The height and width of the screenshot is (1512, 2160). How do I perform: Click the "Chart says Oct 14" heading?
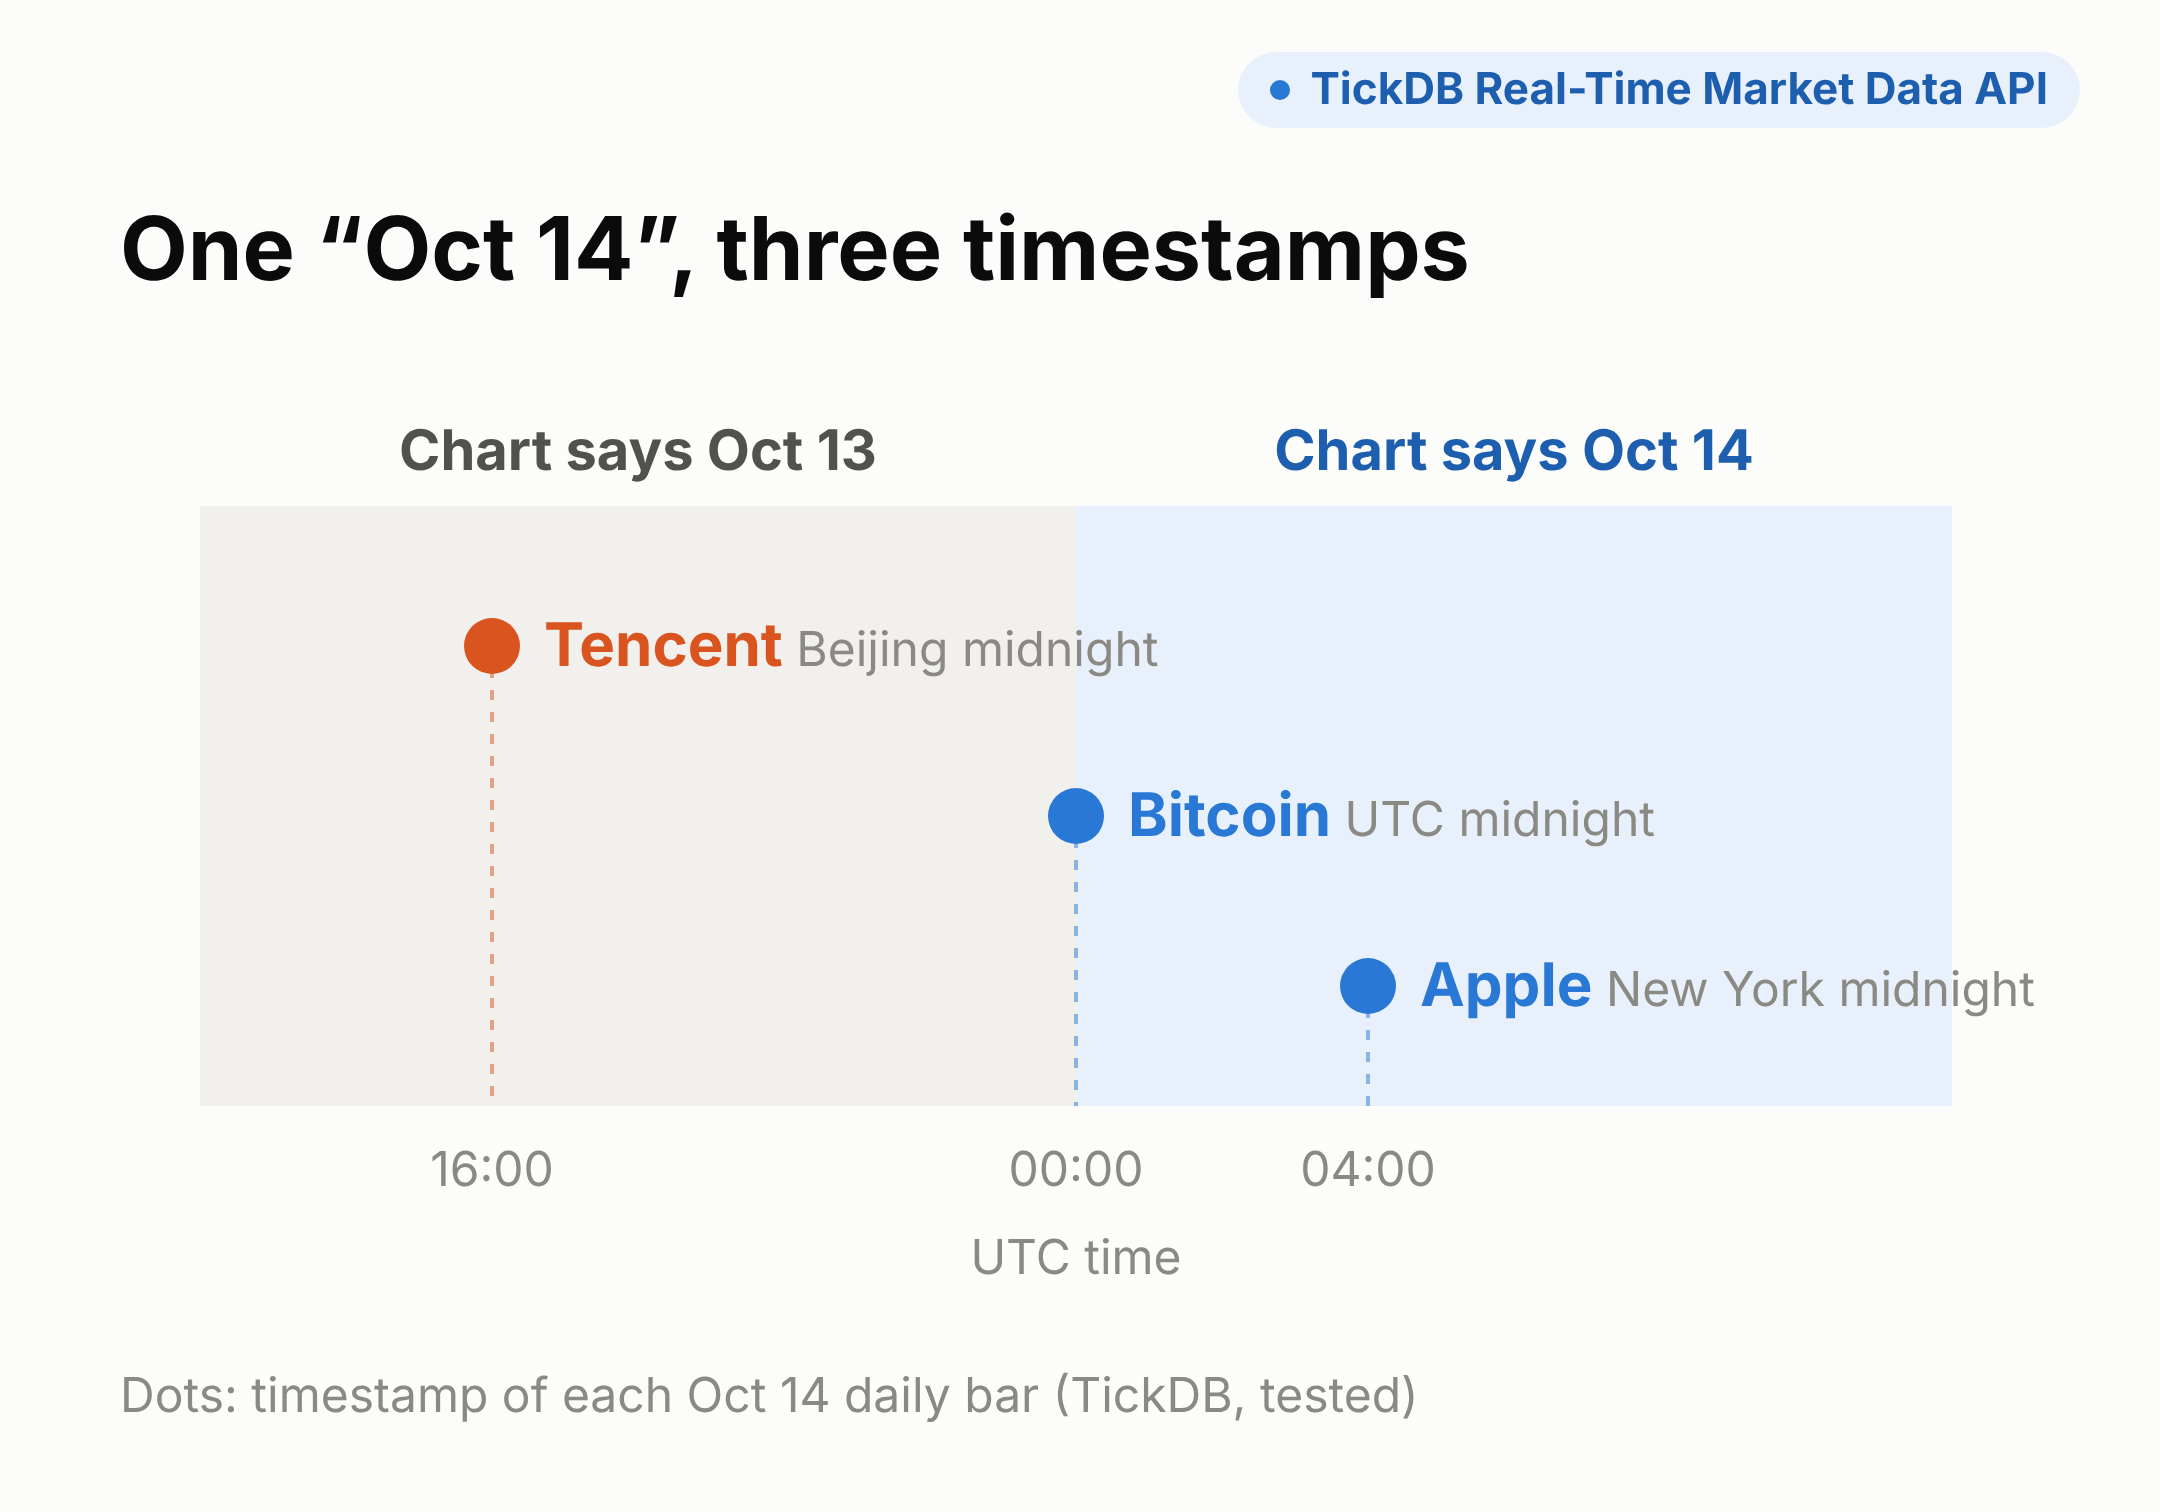pos(1513,451)
